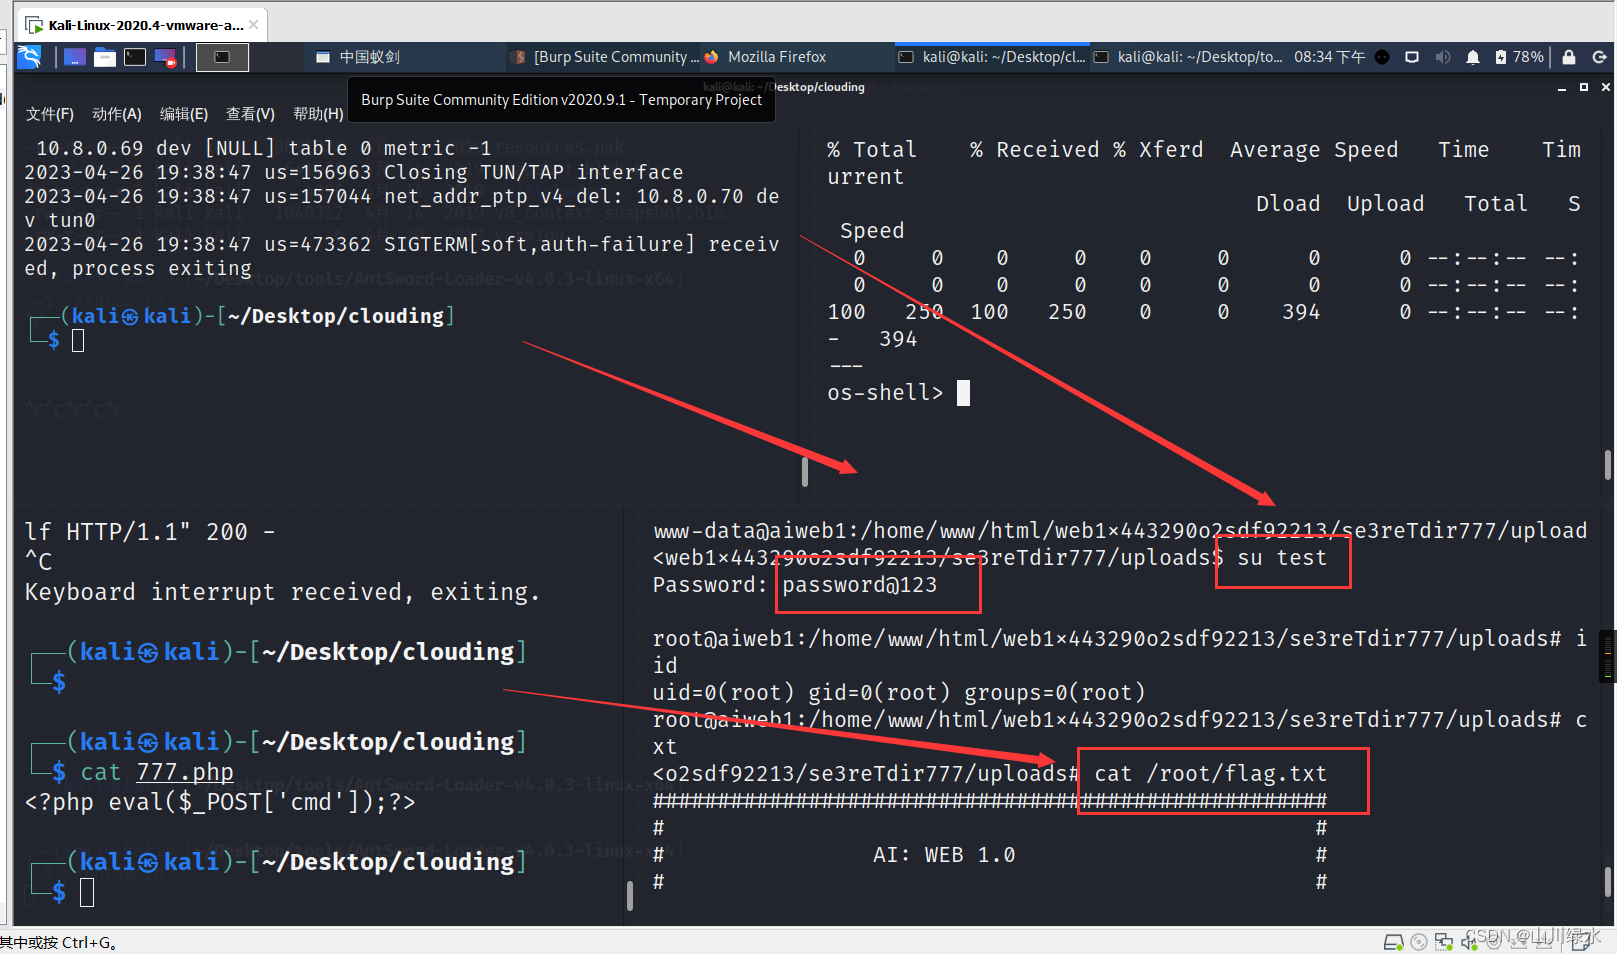Click the 'su test' command text
The width and height of the screenshot is (1617, 954).
coord(1282,558)
